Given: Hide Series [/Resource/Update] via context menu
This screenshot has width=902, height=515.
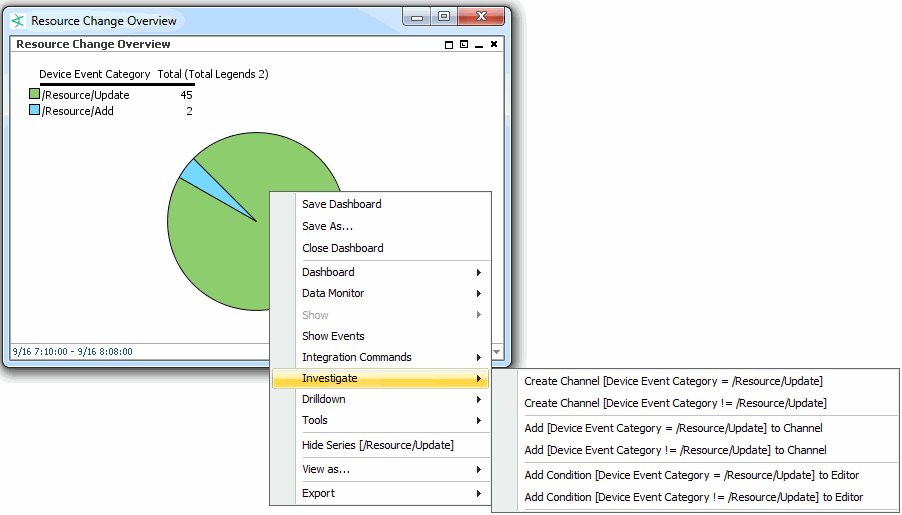Looking at the screenshot, I should click(377, 445).
